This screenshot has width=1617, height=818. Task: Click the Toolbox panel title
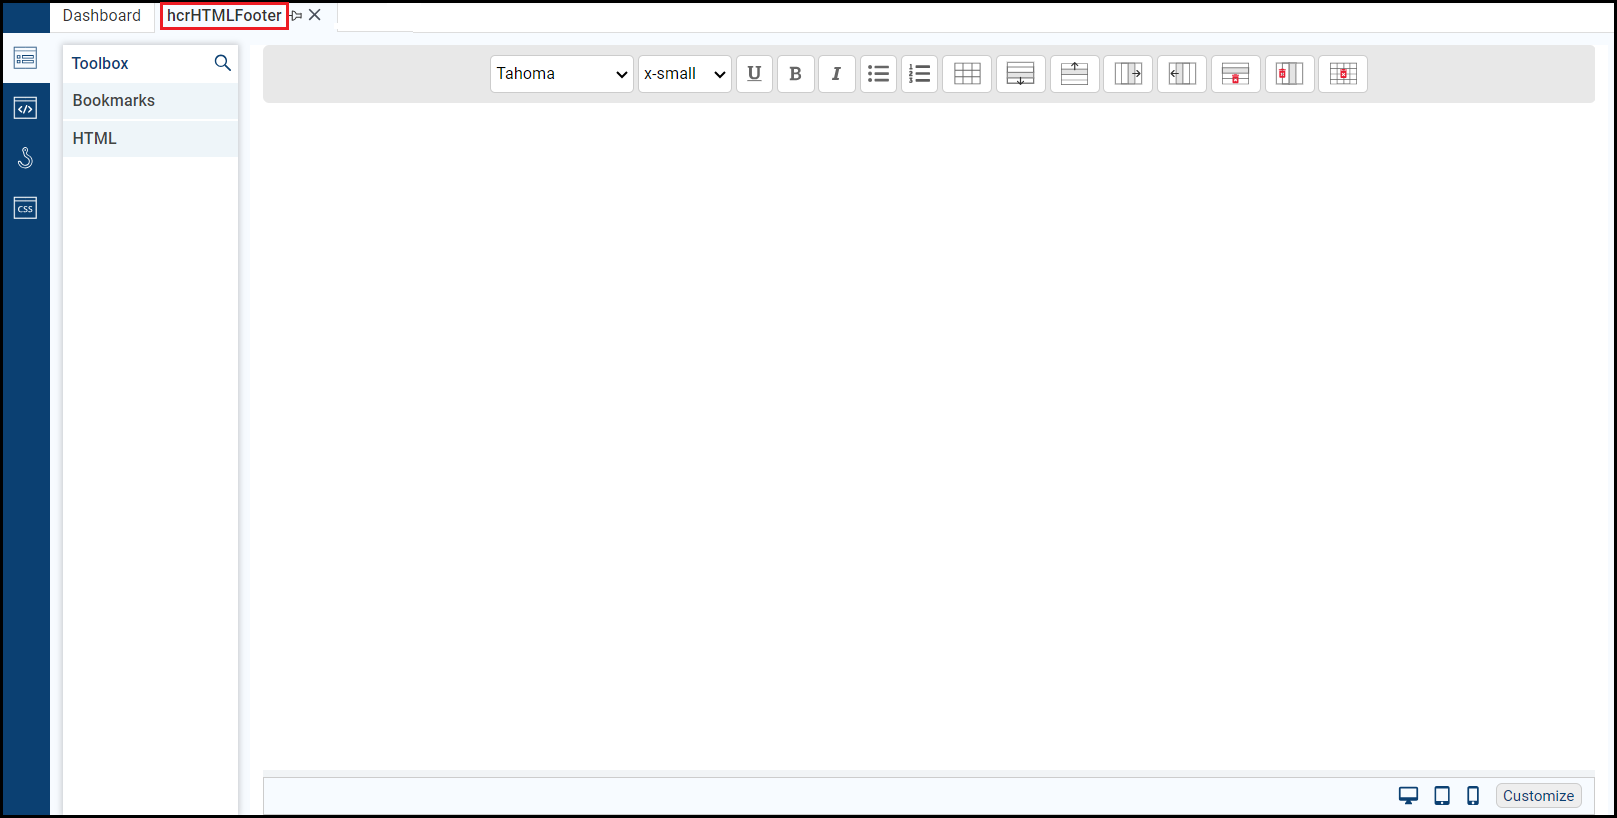[100, 63]
